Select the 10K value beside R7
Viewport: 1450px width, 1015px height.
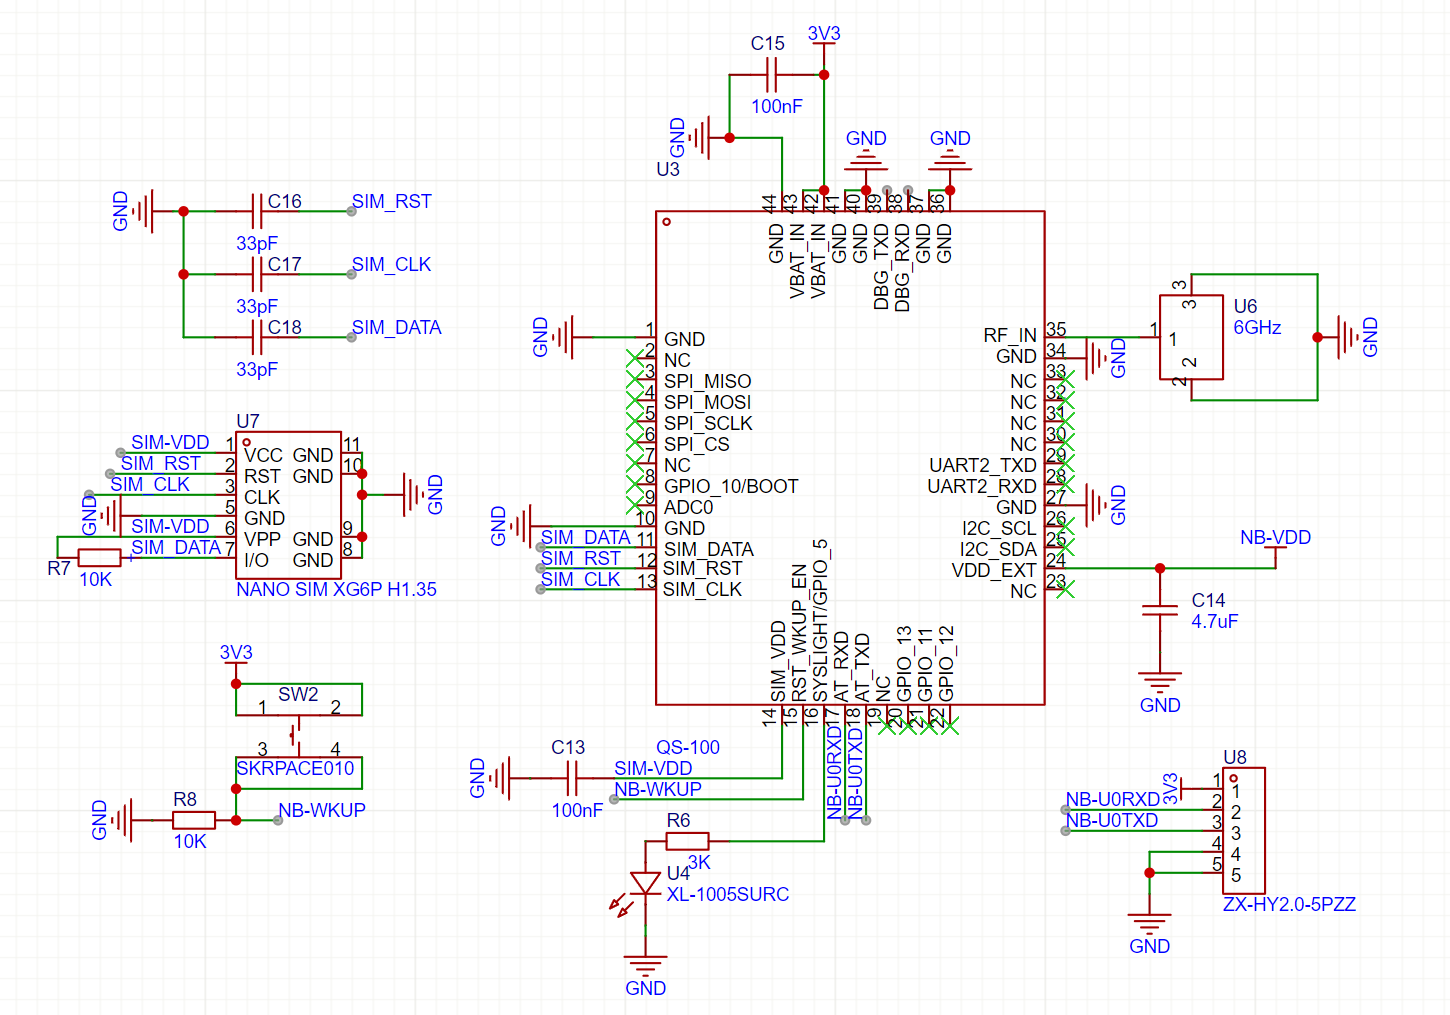[96, 579]
